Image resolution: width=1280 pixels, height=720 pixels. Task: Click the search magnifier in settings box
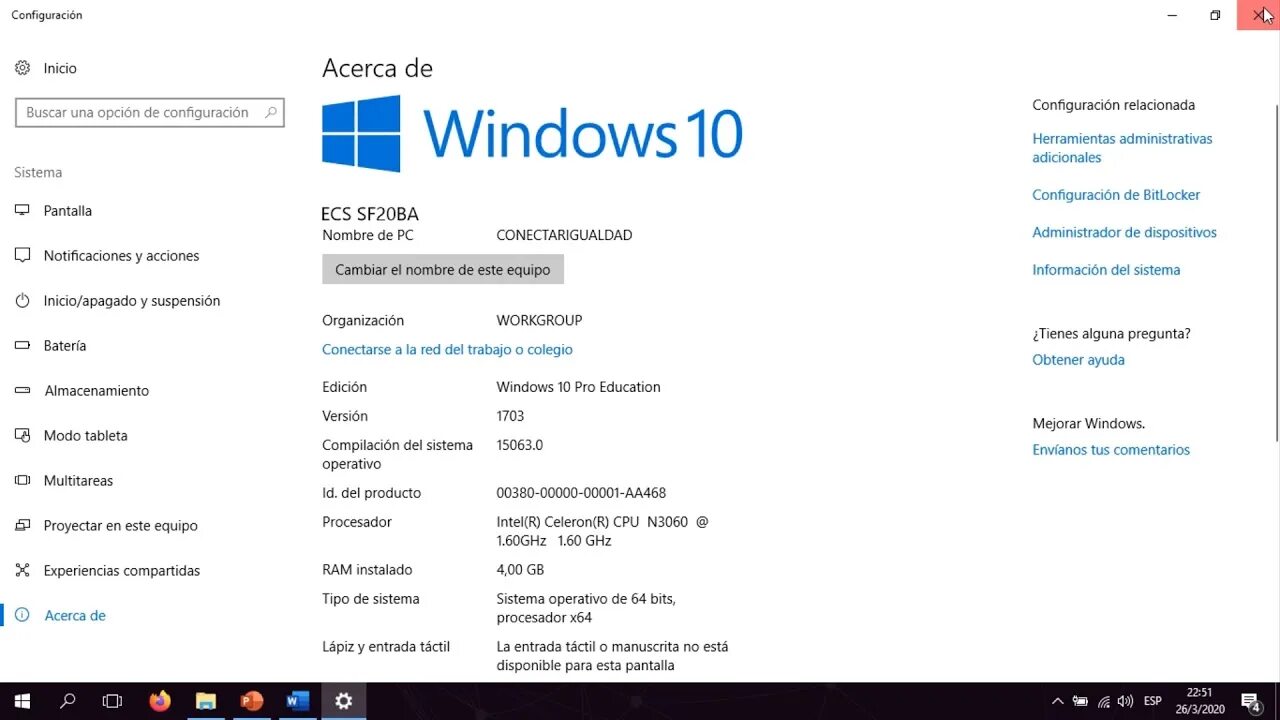(x=270, y=113)
